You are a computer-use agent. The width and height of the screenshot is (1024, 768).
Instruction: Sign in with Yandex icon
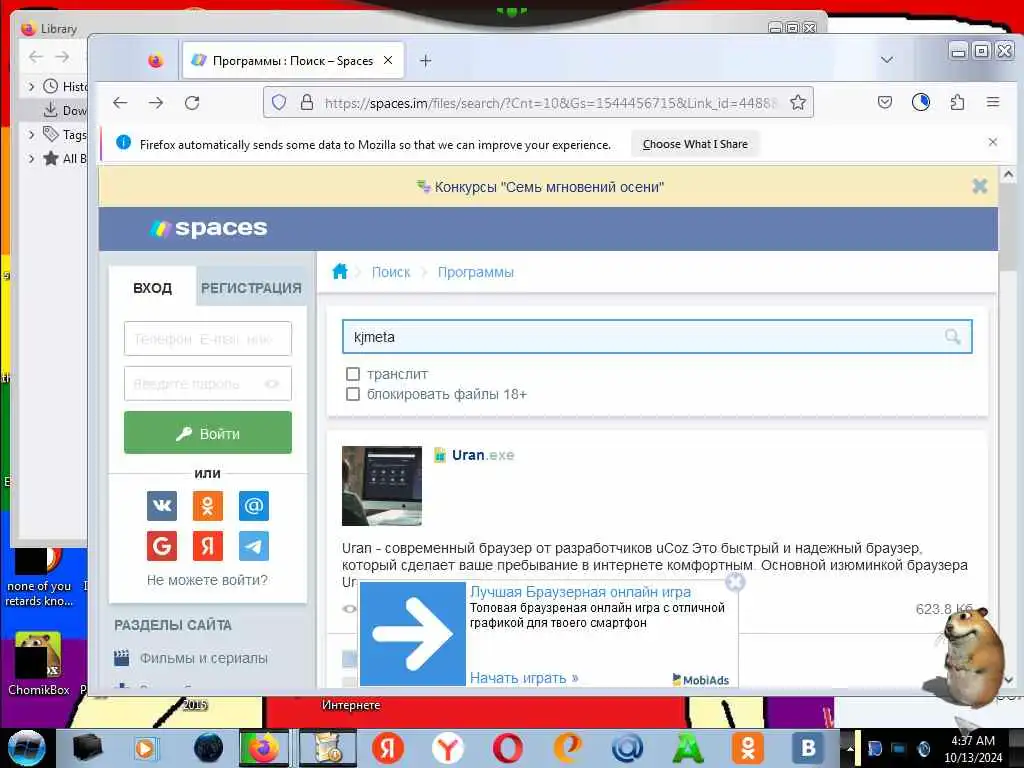pyautogui.click(x=208, y=546)
